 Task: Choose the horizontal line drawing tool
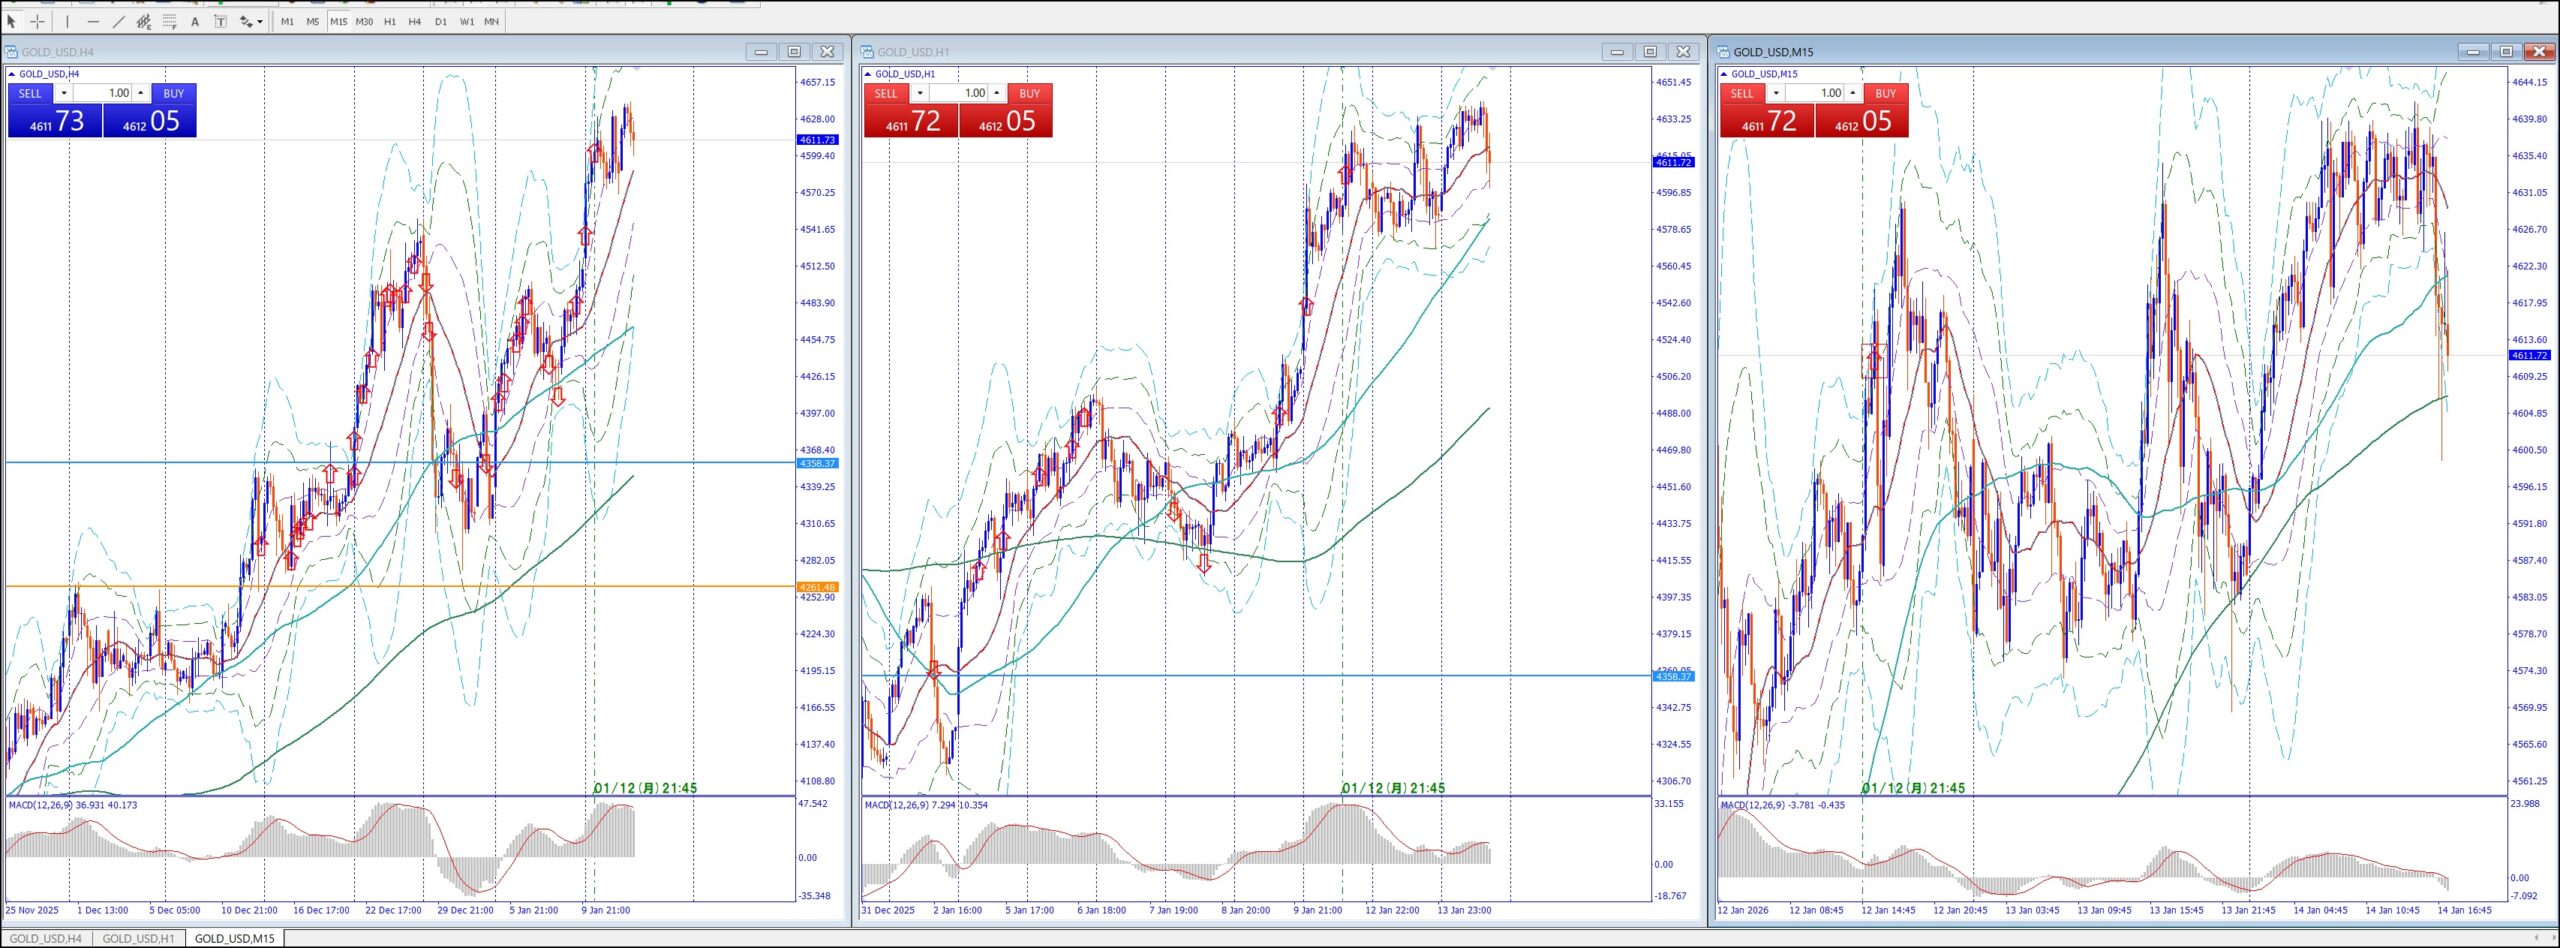click(93, 21)
